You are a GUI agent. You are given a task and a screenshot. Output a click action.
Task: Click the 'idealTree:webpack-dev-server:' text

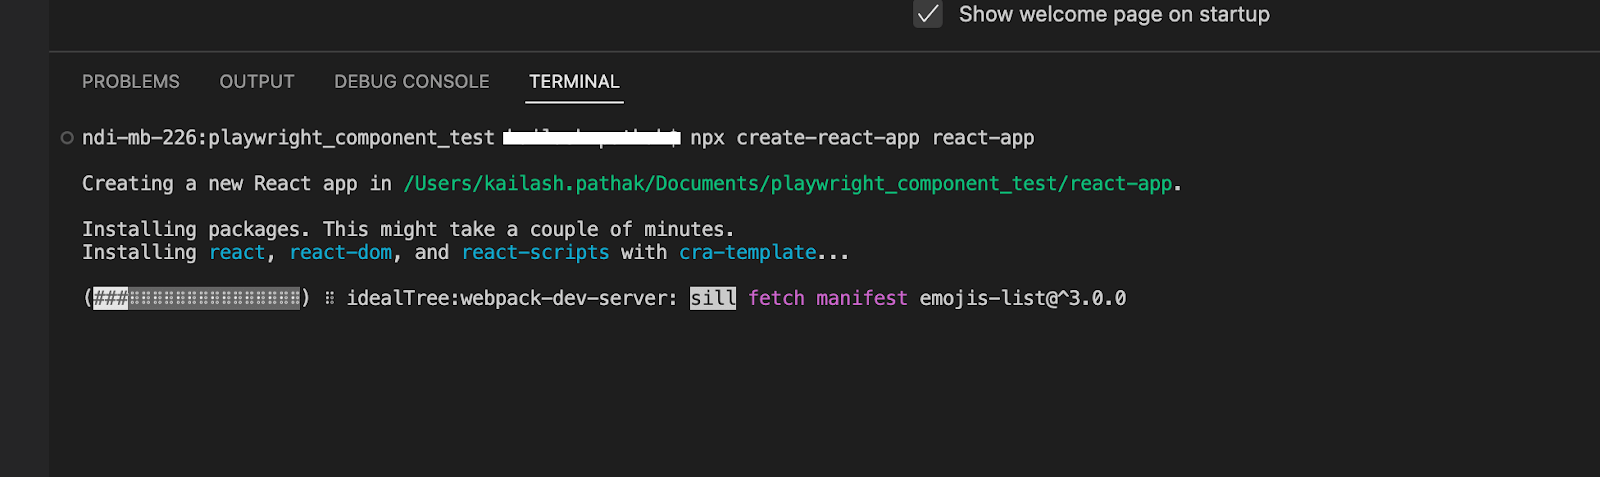[512, 298]
